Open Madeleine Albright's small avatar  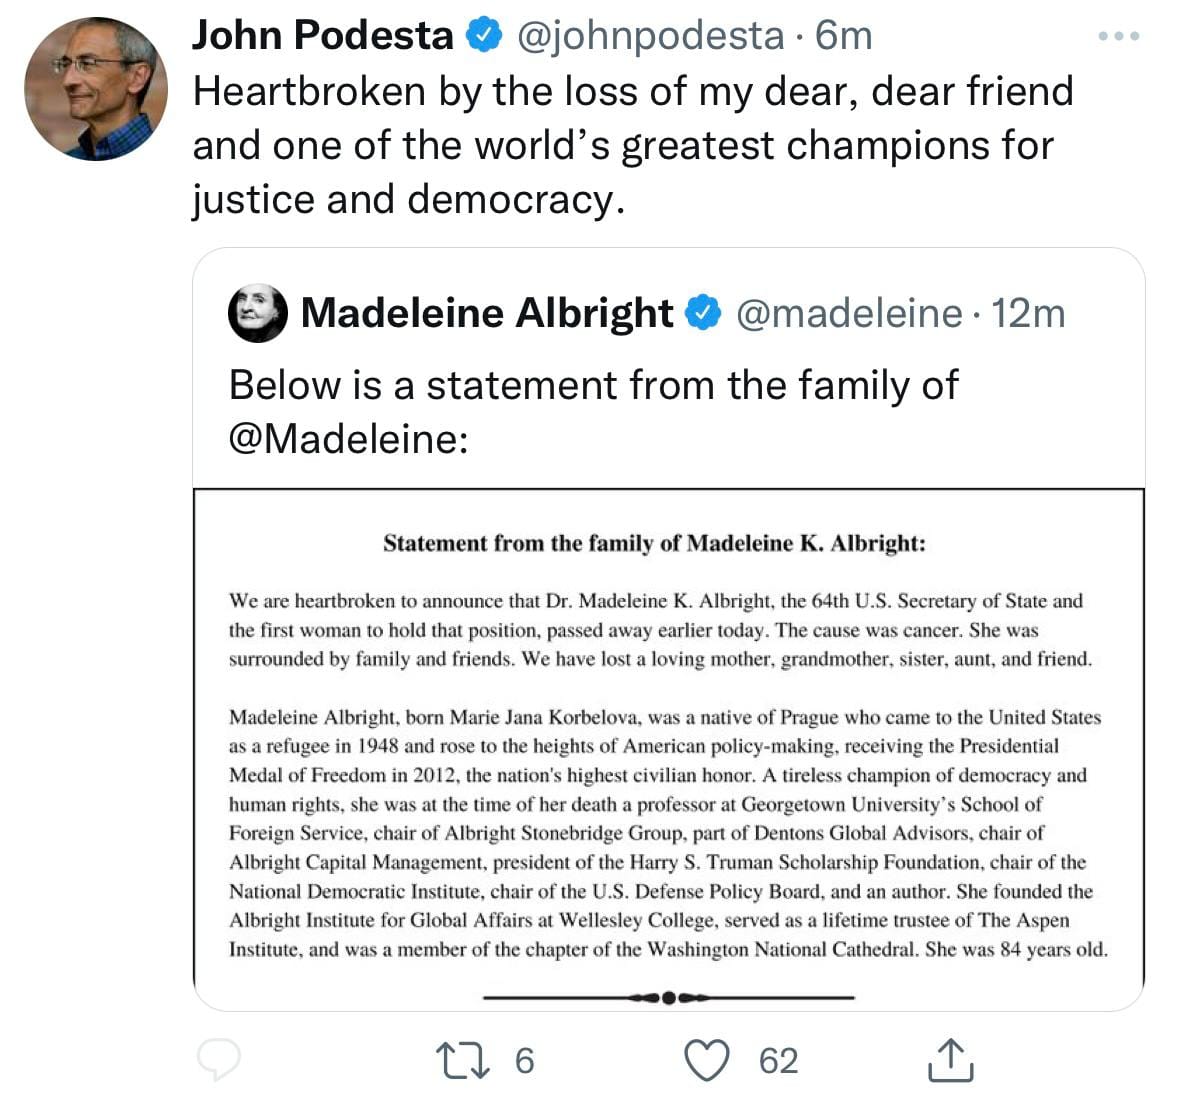click(x=258, y=313)
